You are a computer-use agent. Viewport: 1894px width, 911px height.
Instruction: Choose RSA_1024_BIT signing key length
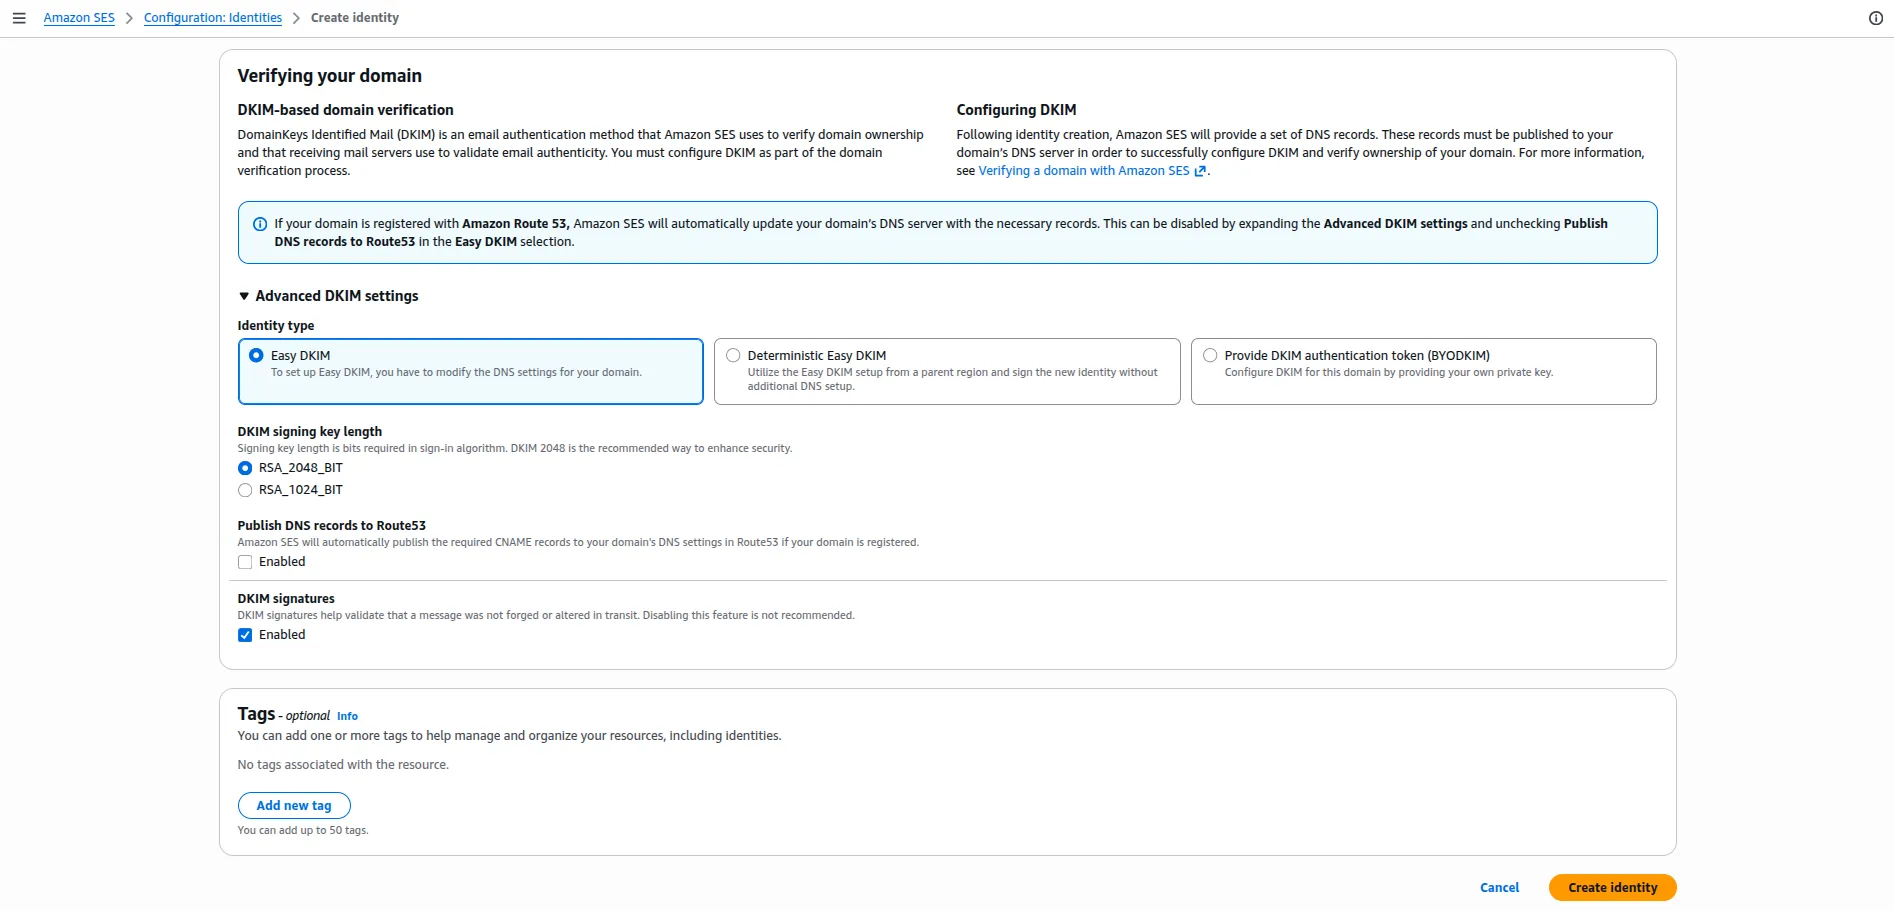245,490
